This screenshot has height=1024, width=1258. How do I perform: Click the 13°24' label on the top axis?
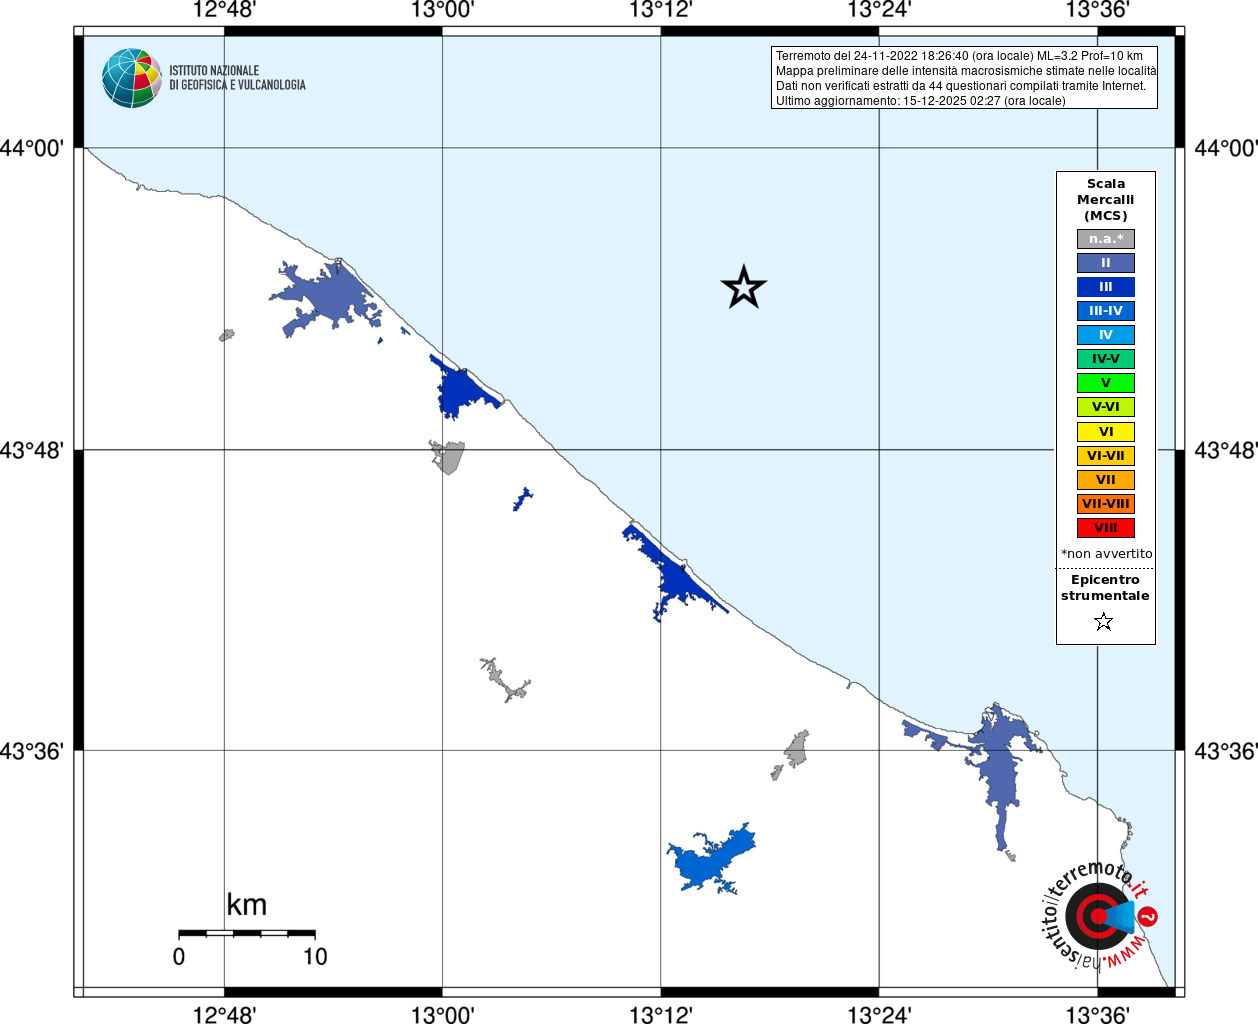click(x=879, y=11)
